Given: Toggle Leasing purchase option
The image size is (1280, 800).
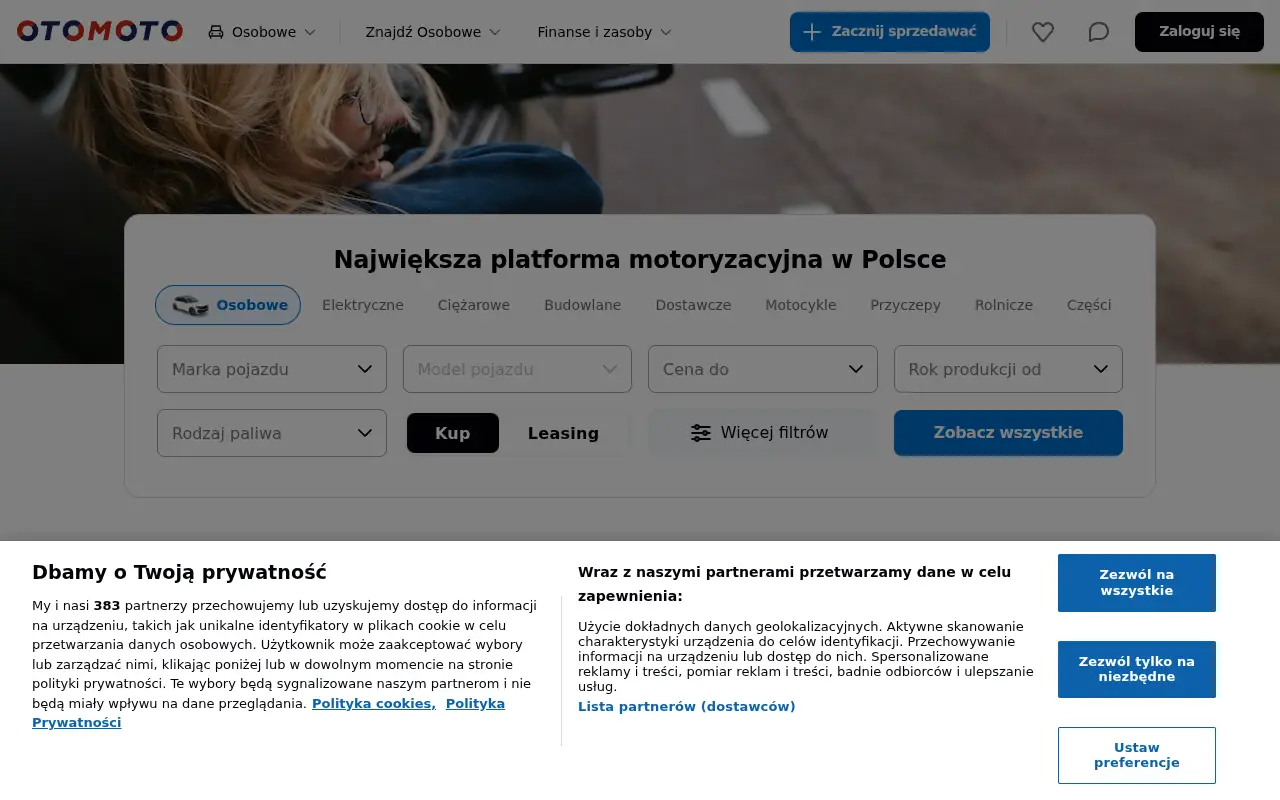Looking at the screenshot, I should (563, 433).
